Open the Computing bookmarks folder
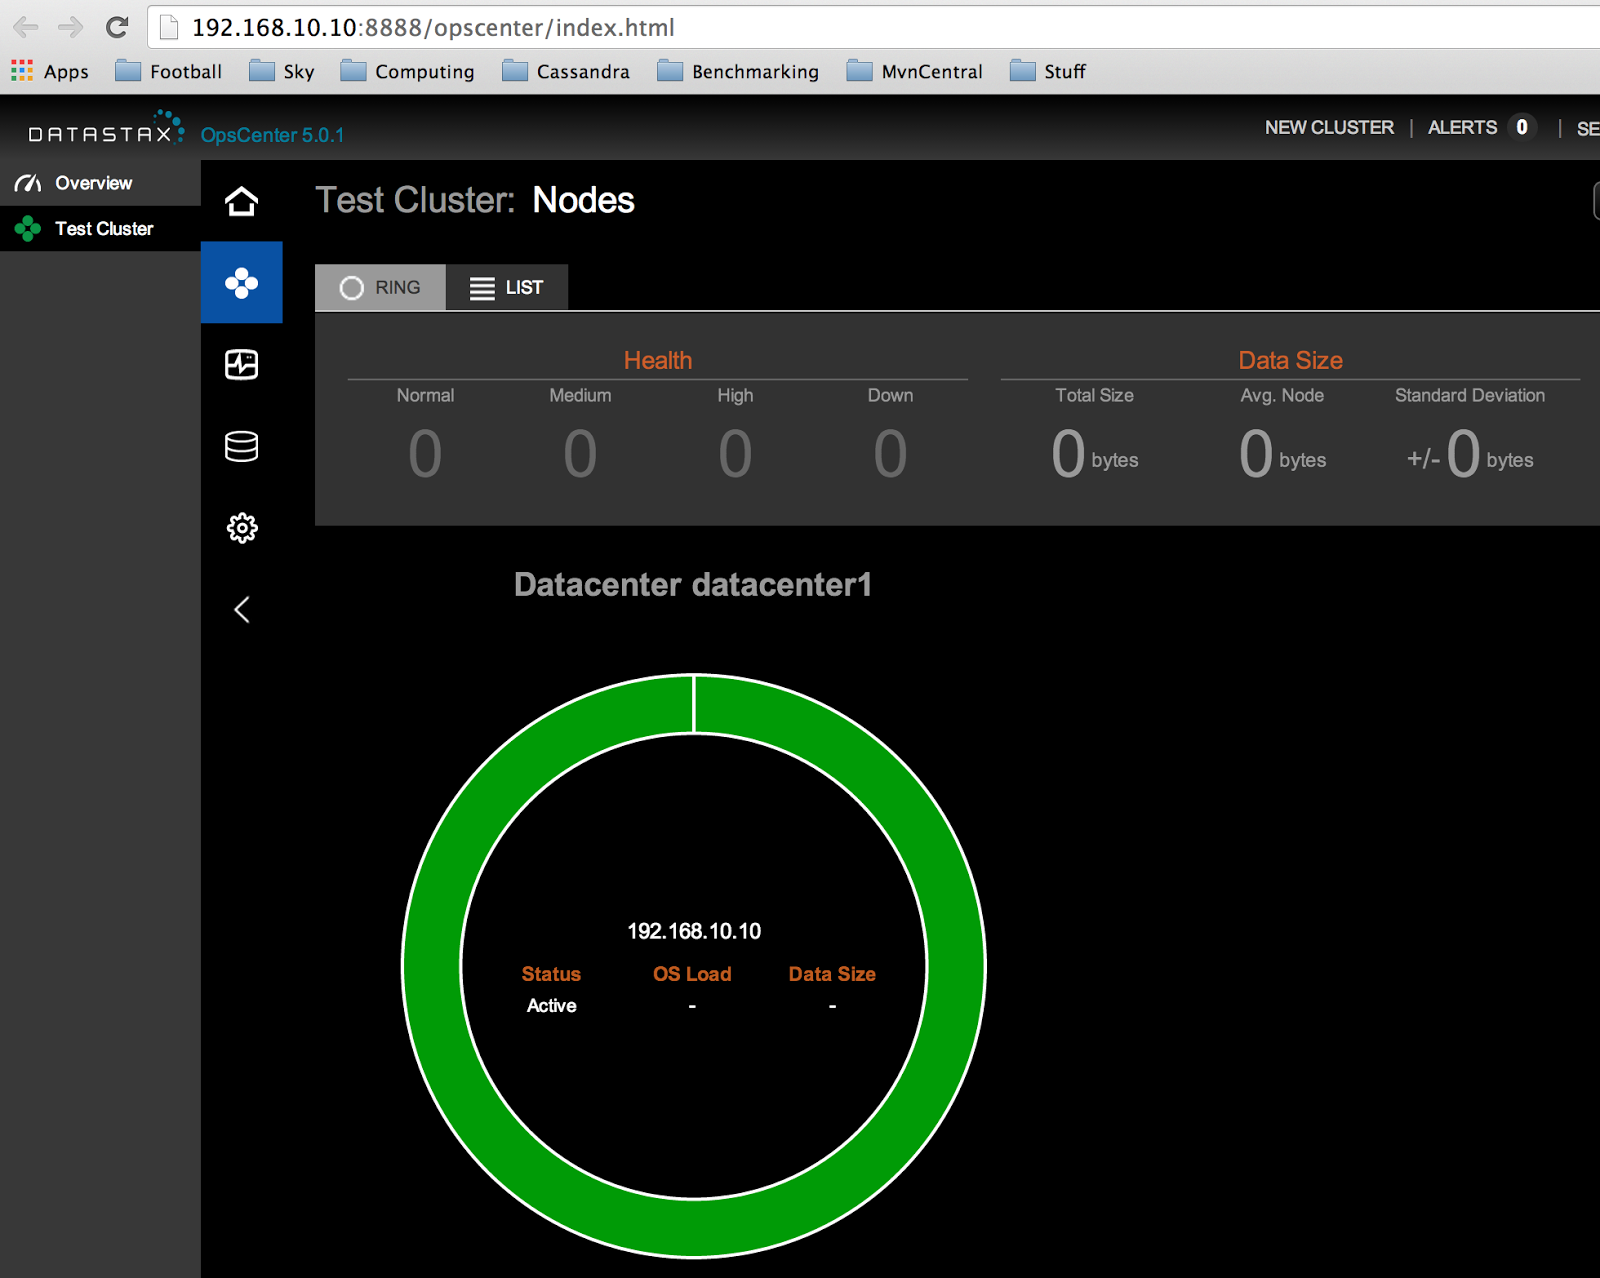 point(407,71)
